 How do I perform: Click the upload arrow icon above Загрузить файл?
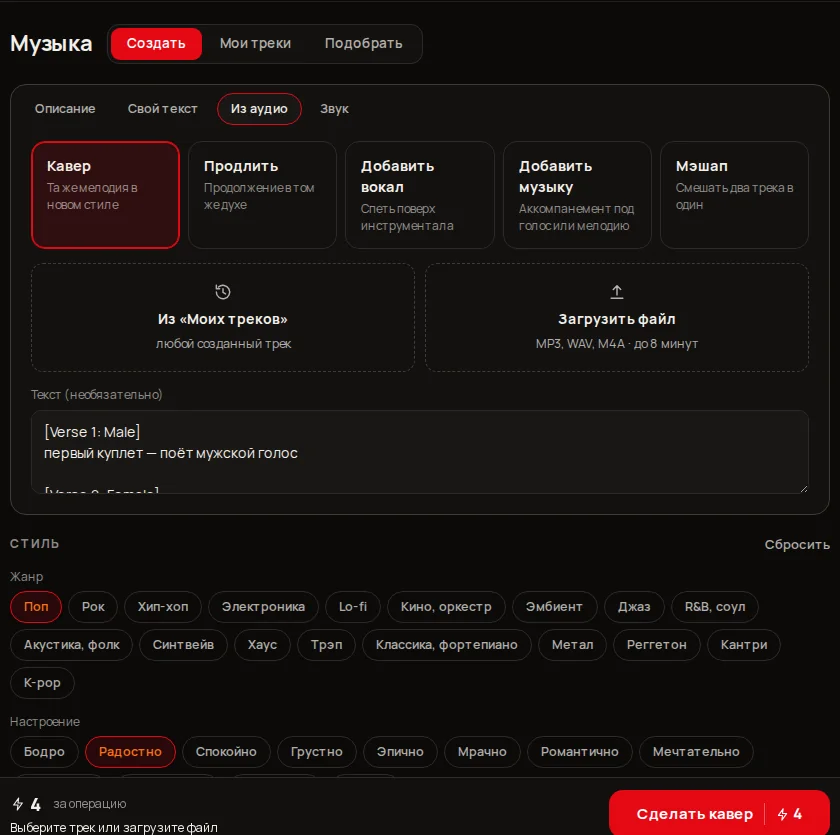[617, 292]
